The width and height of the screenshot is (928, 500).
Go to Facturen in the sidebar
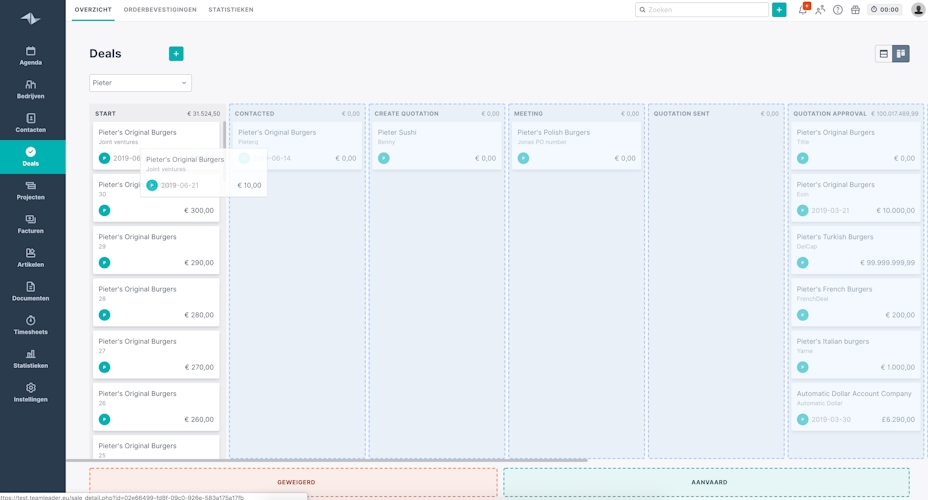point(31,224)
